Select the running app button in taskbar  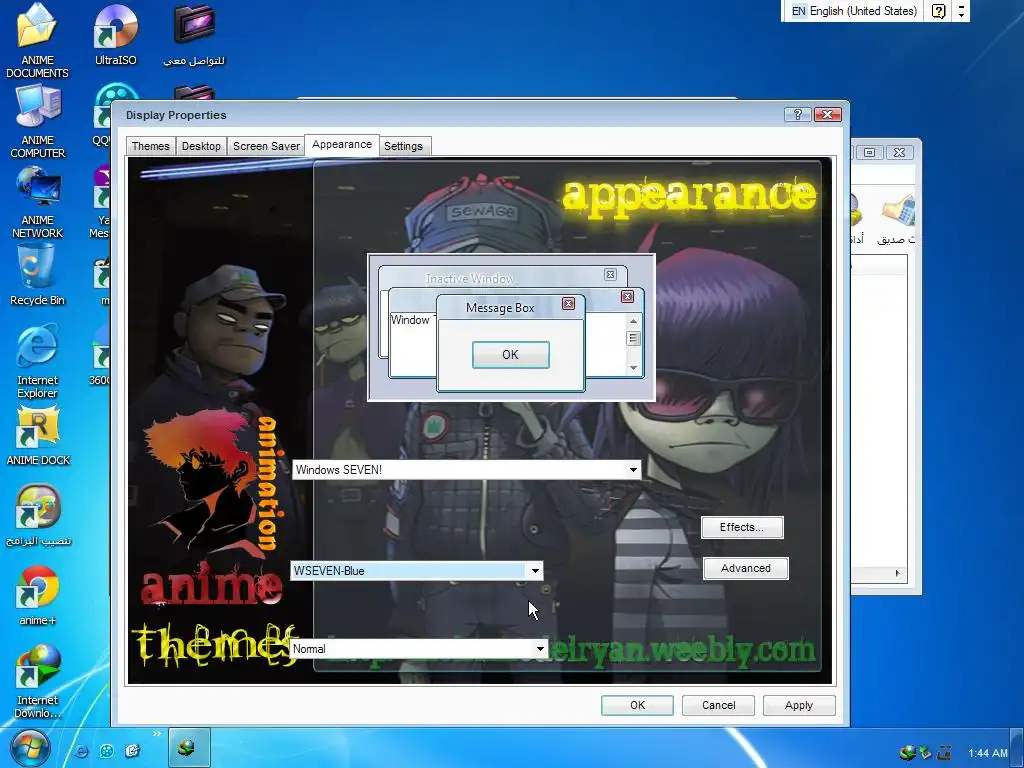point(189,748)
